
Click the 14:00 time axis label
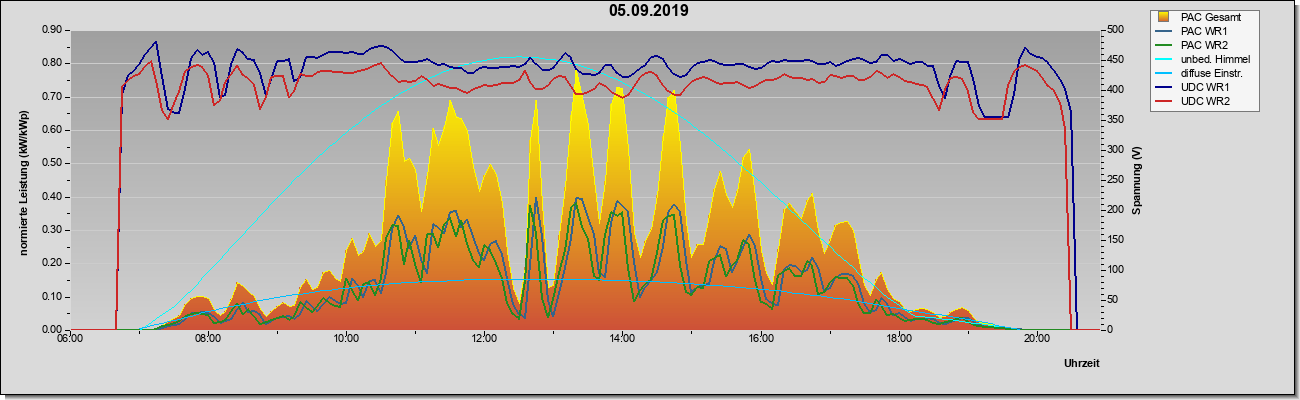[x=622, y=338]
